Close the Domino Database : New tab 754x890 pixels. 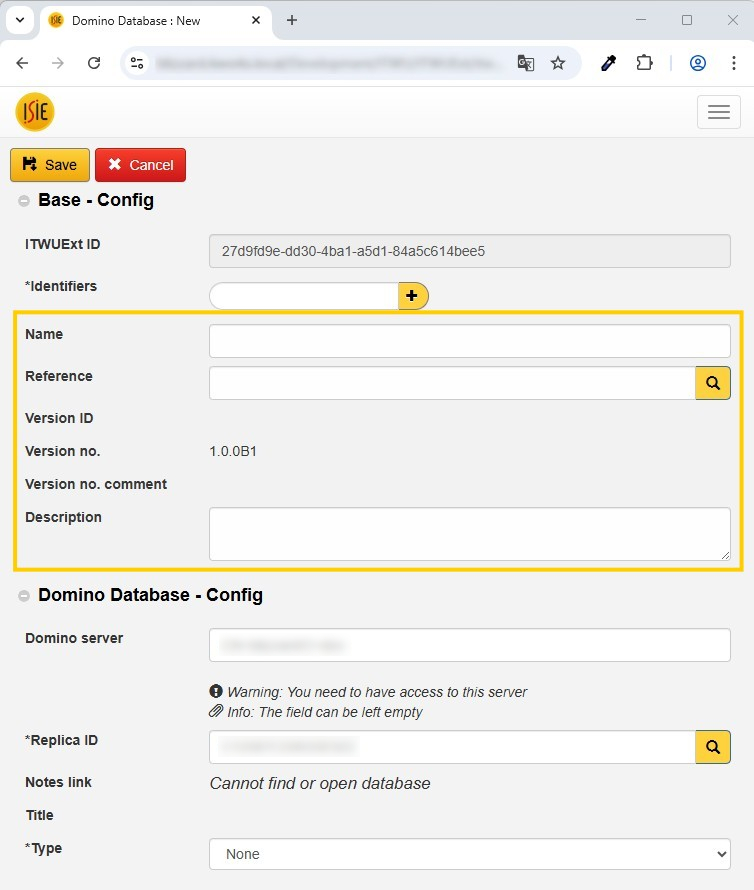tap(256, 20)
